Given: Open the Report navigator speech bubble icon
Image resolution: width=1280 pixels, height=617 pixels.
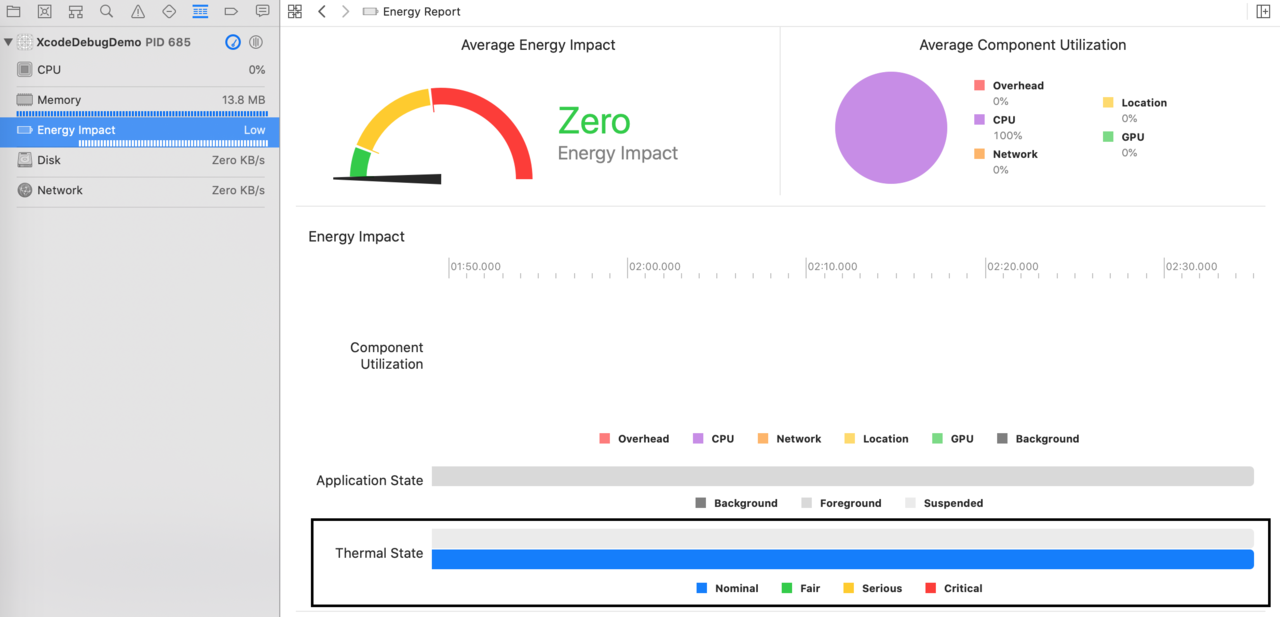Looking at the screenshot, I should (262, 12).
